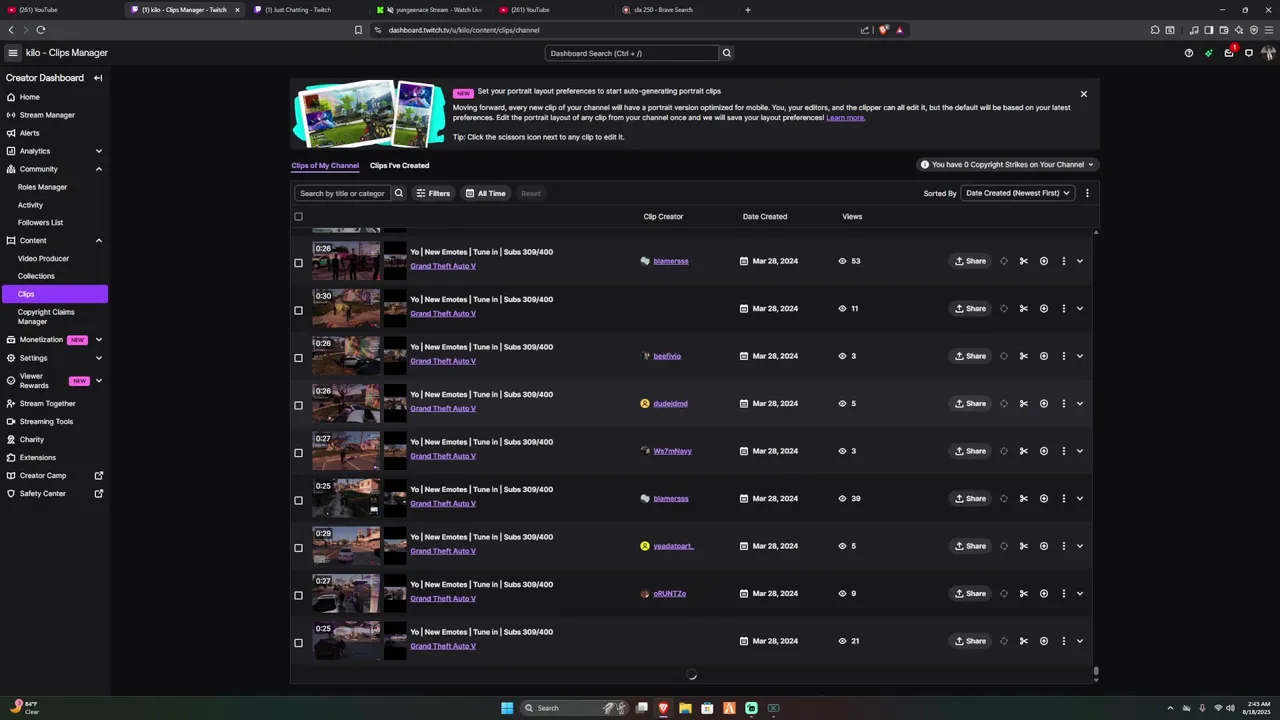Expand the Analytics sidebar section

coord(99,151)
